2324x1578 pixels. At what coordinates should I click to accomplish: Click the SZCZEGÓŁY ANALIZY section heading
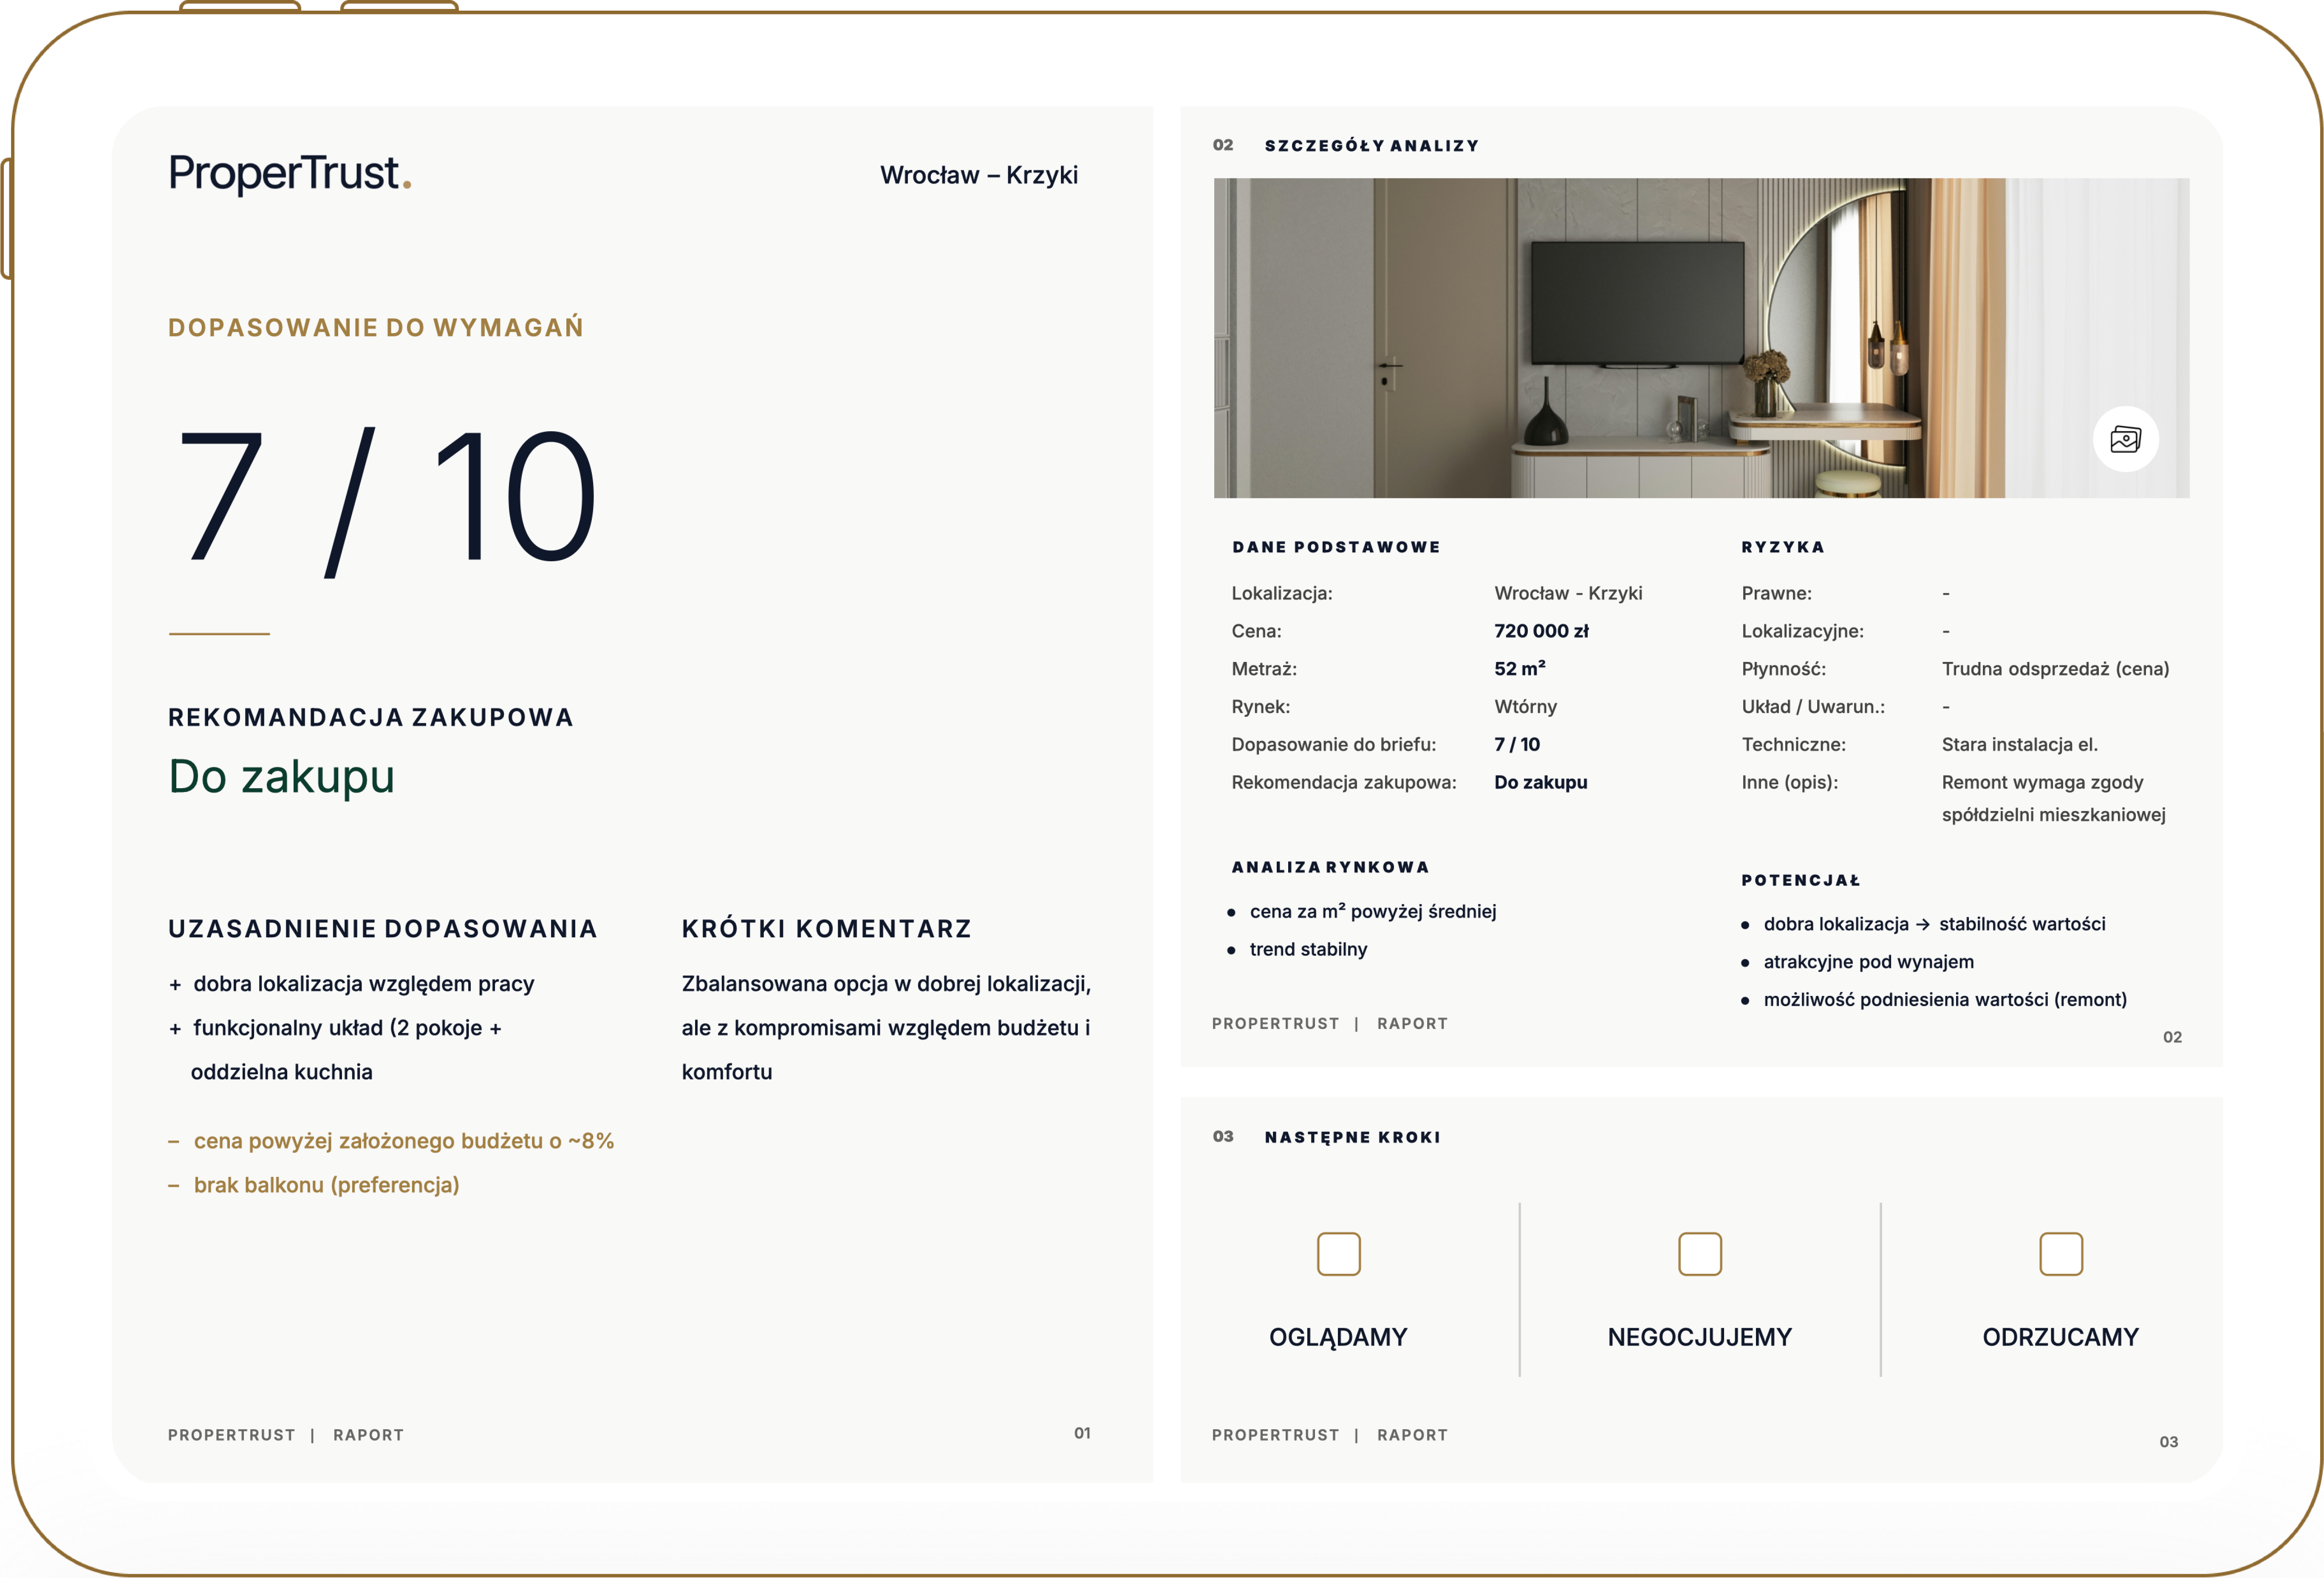1371,146
